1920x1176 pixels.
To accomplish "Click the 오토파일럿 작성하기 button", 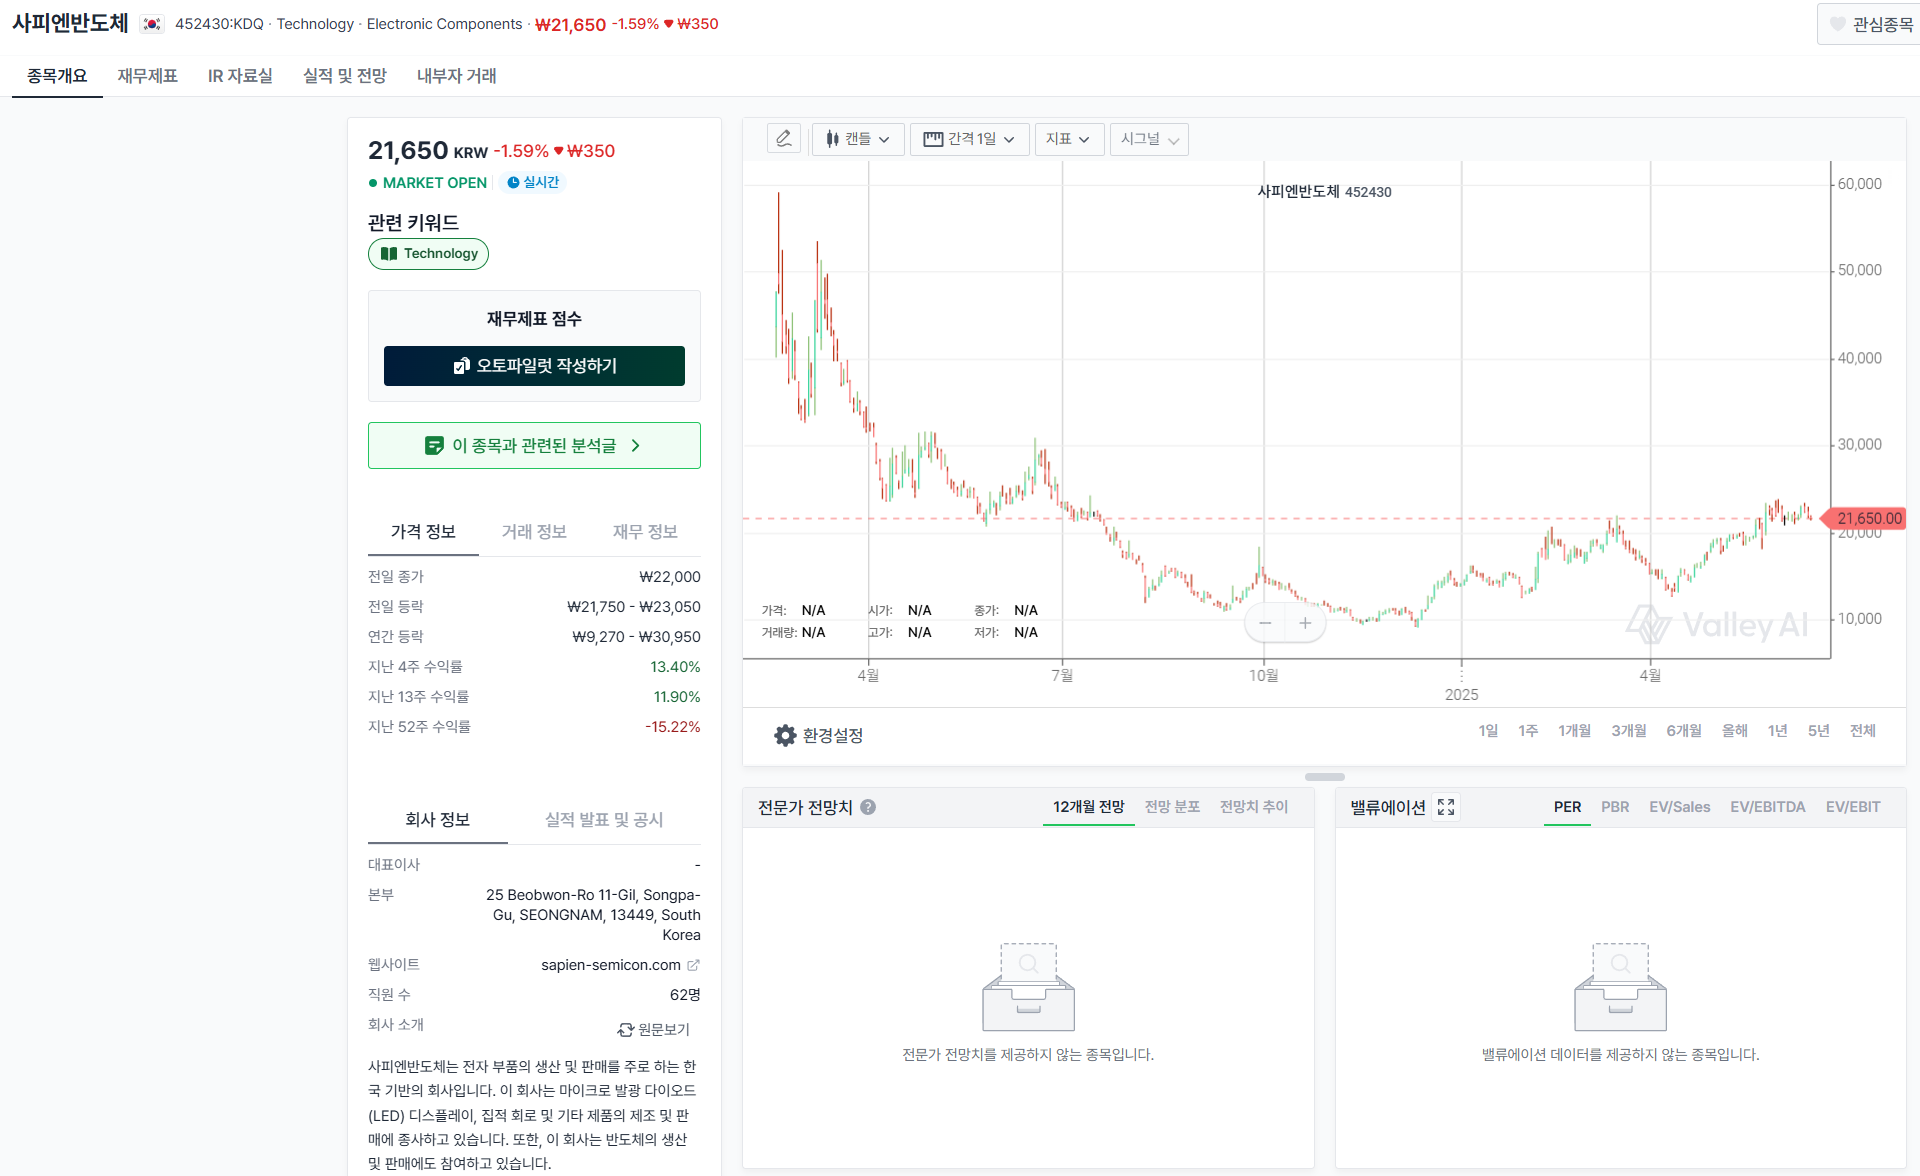I will pos(534,366).
